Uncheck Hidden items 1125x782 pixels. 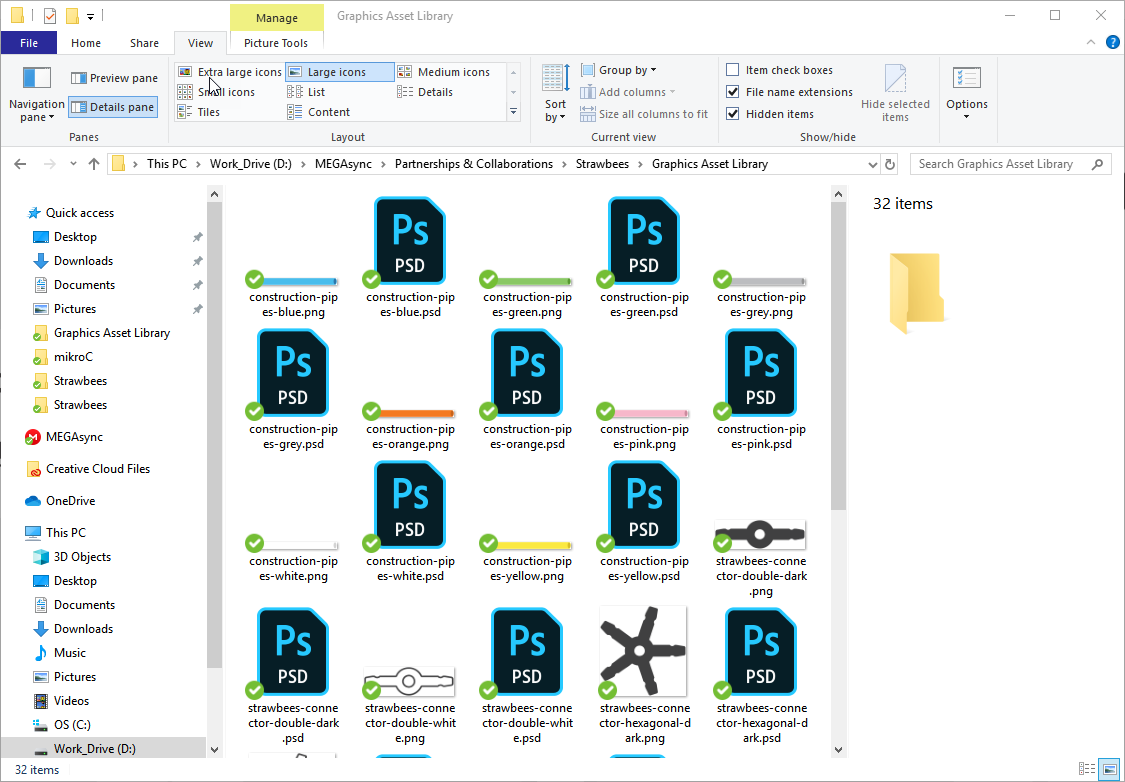coord(733,113)
